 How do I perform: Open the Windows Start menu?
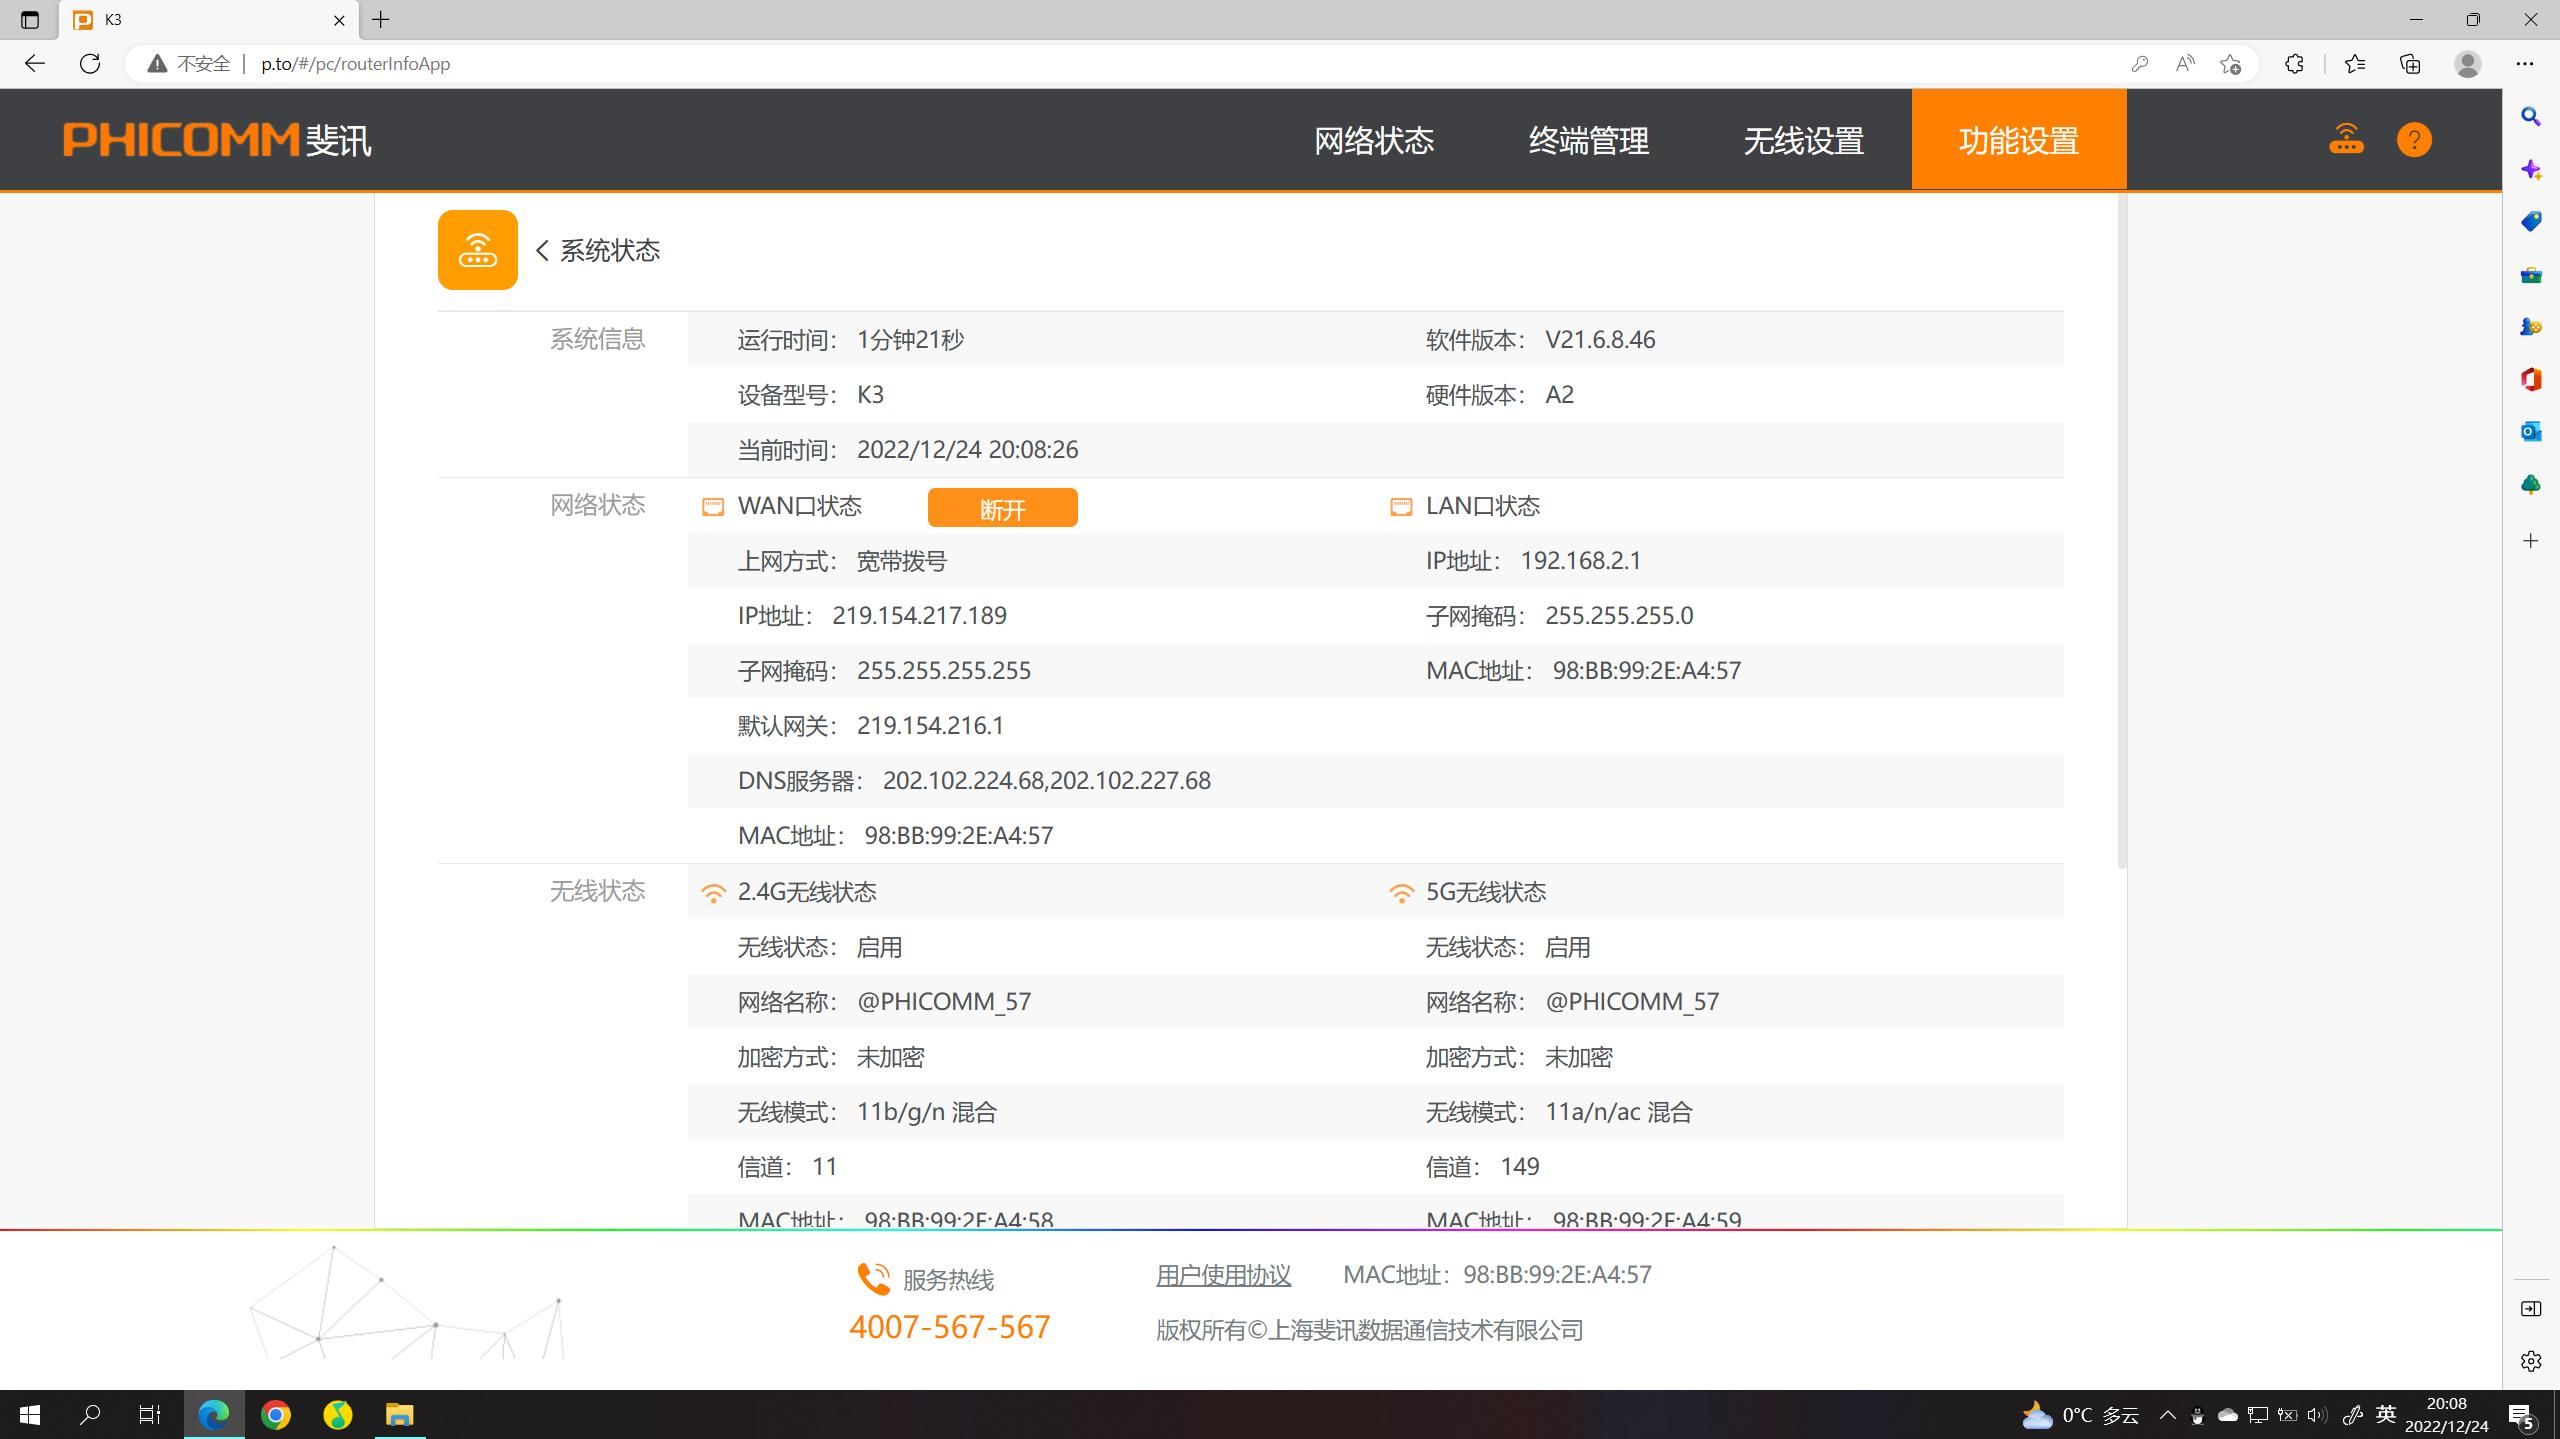pos(30,1414)
